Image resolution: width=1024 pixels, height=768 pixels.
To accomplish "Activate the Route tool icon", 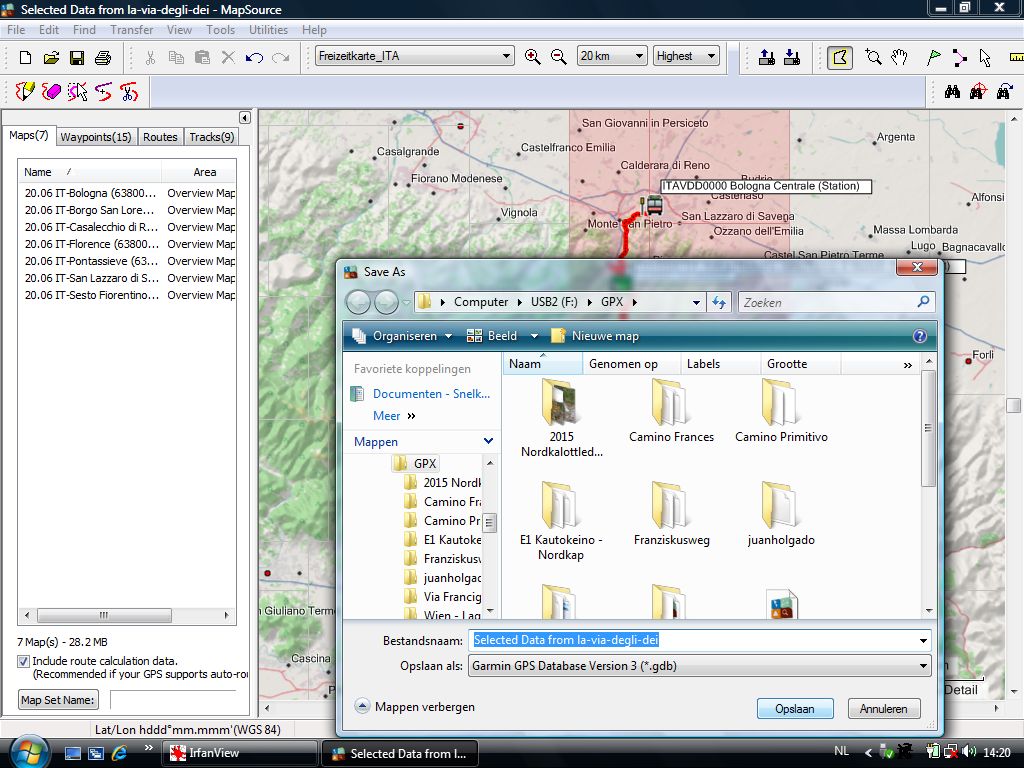I will click(960, 57).
